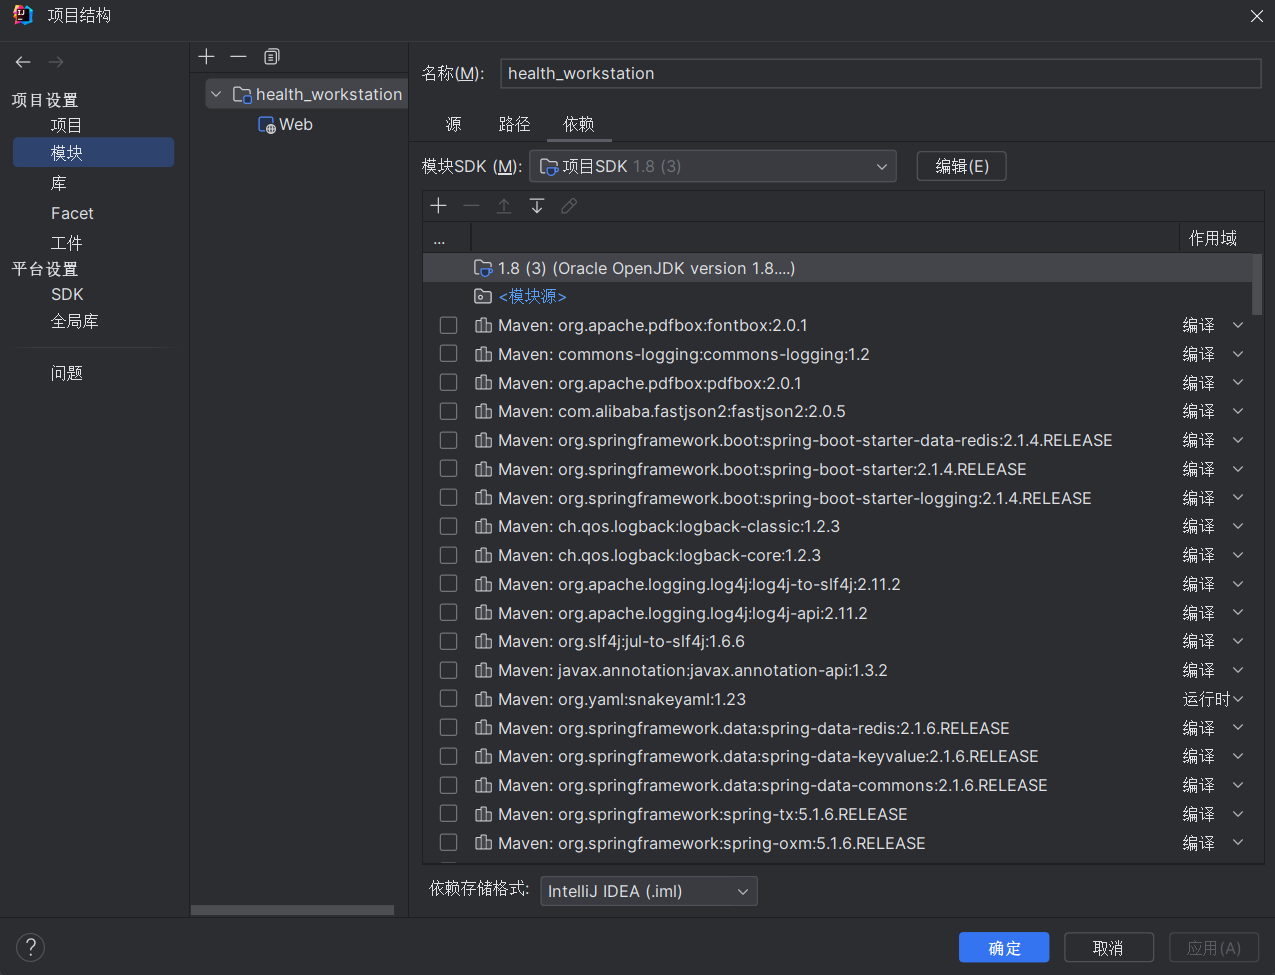Open 项目 in project settings

pyautogui.click(x=66, y=125)
